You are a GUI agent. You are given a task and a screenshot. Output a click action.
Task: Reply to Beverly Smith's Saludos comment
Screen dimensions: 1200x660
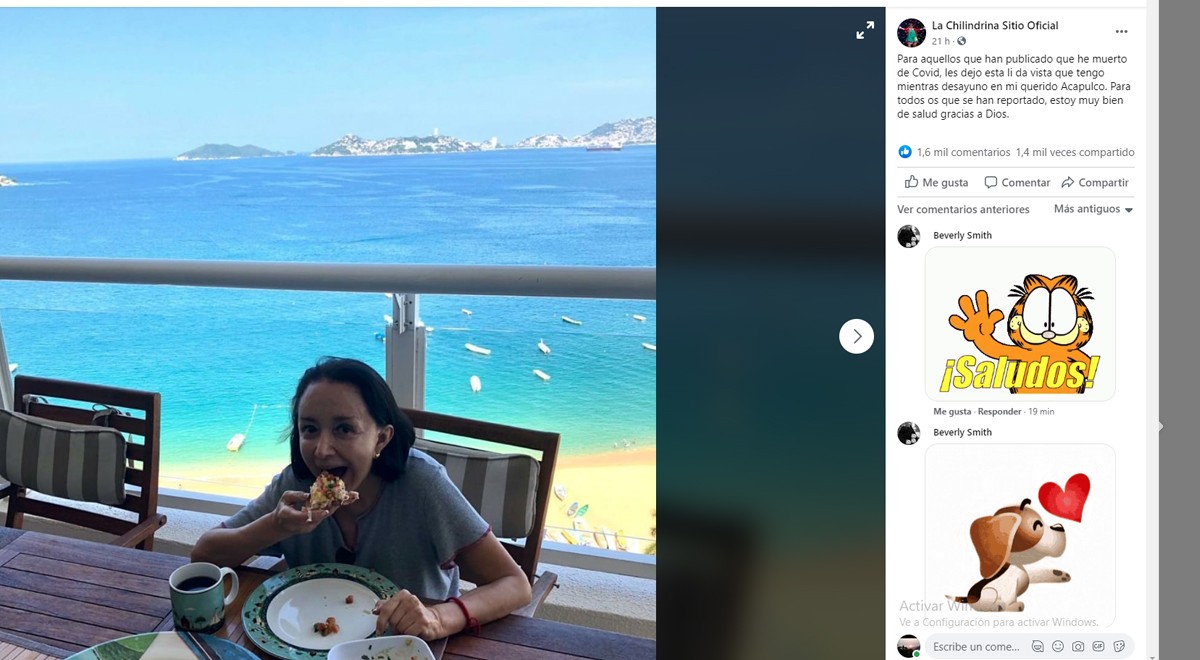click(x=999, y=412)
